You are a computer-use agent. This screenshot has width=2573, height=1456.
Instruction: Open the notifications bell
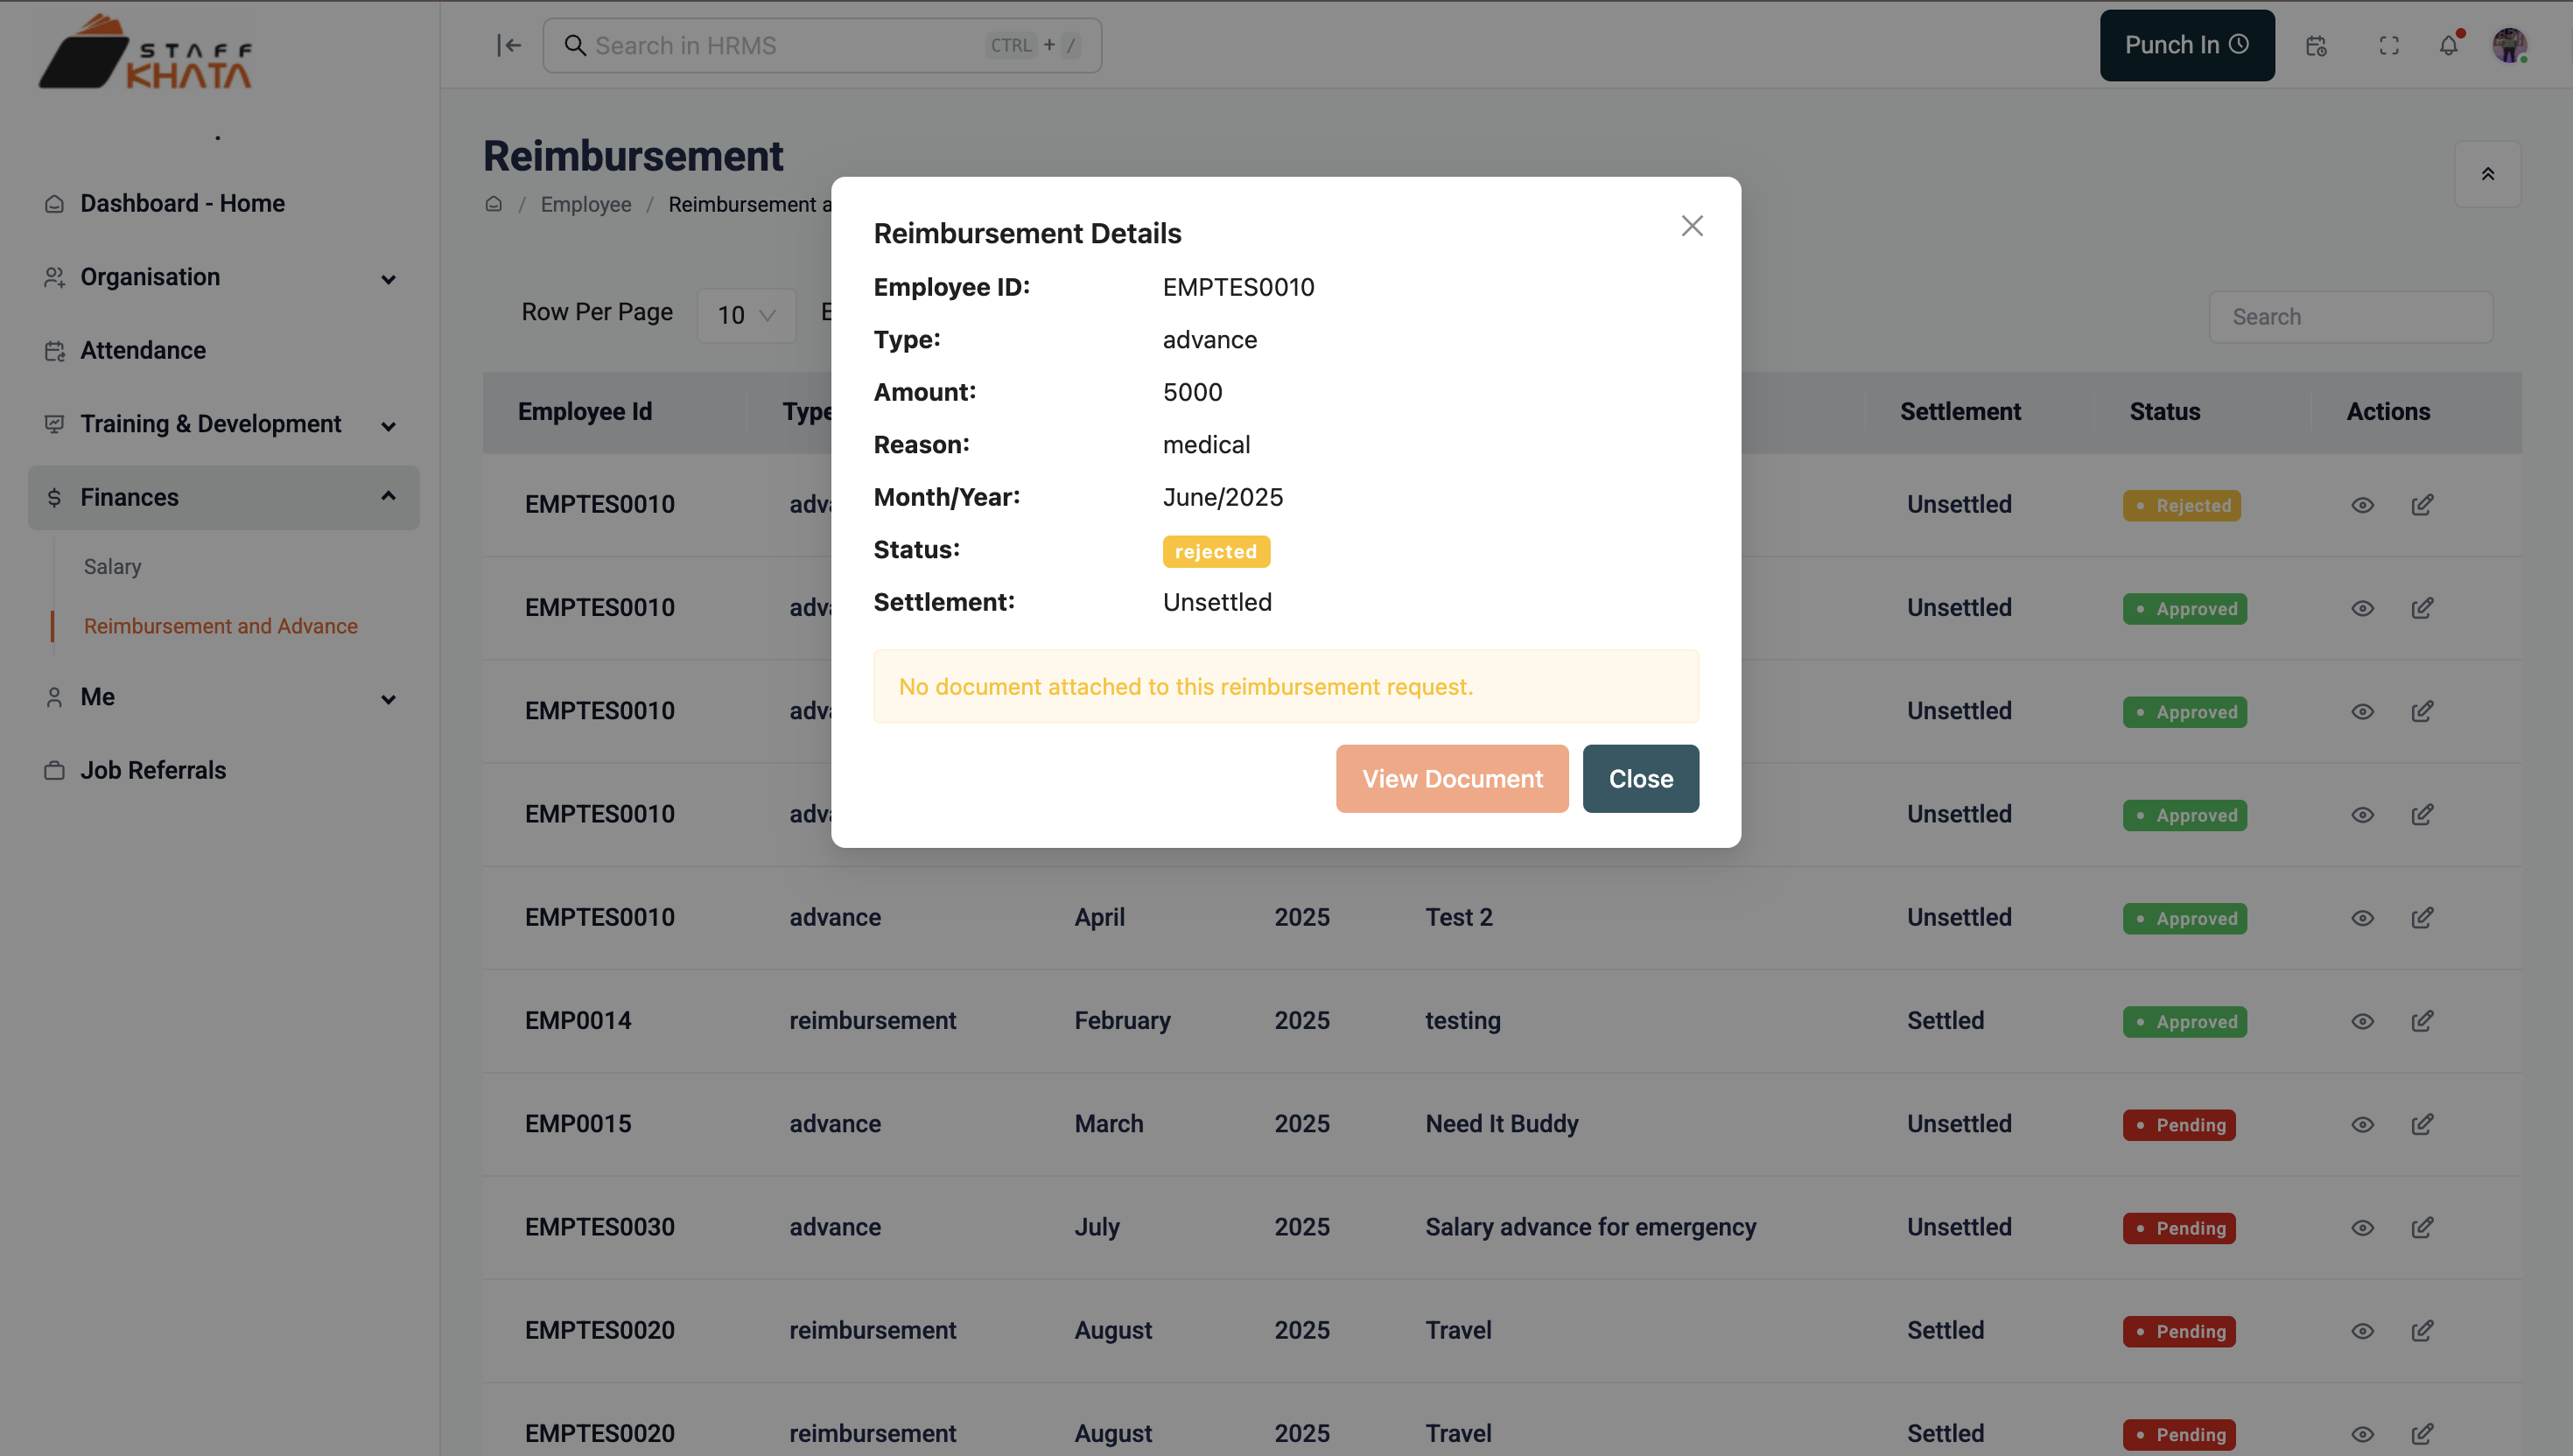pyautogui.click(x=2449, y=45)
